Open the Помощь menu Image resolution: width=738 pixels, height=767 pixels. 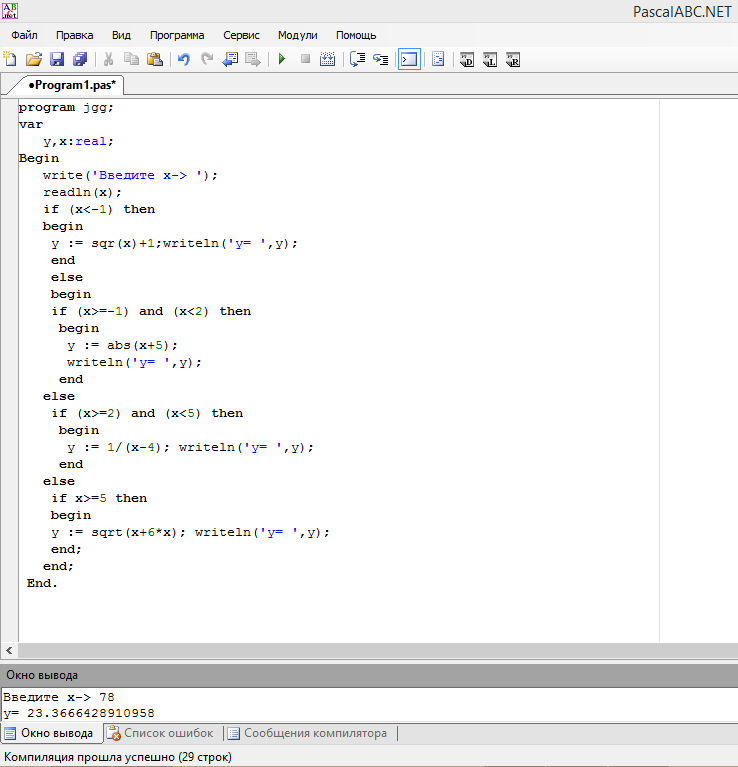356,34
